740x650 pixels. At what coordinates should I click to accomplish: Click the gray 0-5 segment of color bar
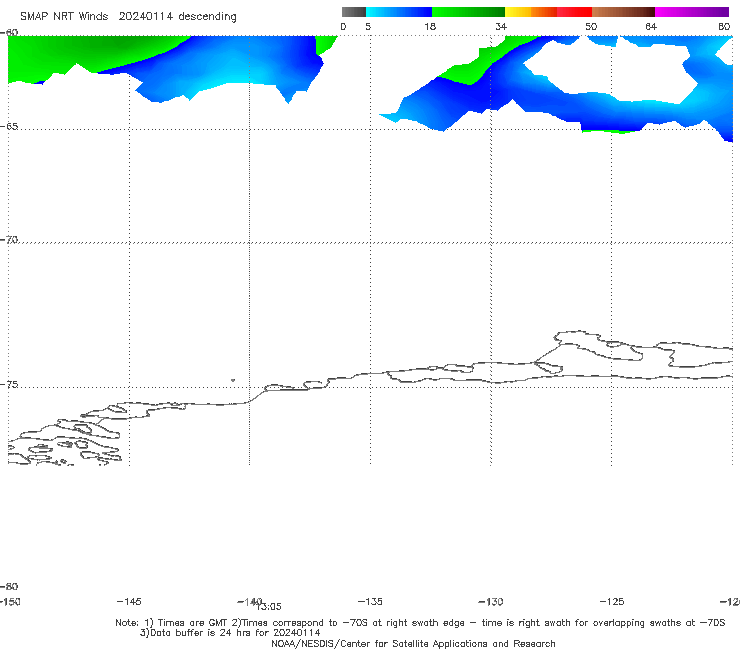[354, 12]
